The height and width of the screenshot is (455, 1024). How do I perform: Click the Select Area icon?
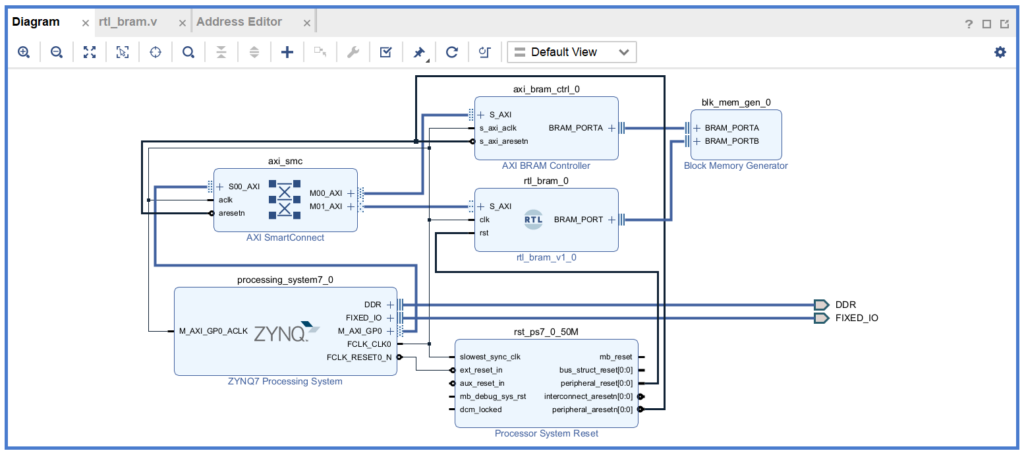122,52
